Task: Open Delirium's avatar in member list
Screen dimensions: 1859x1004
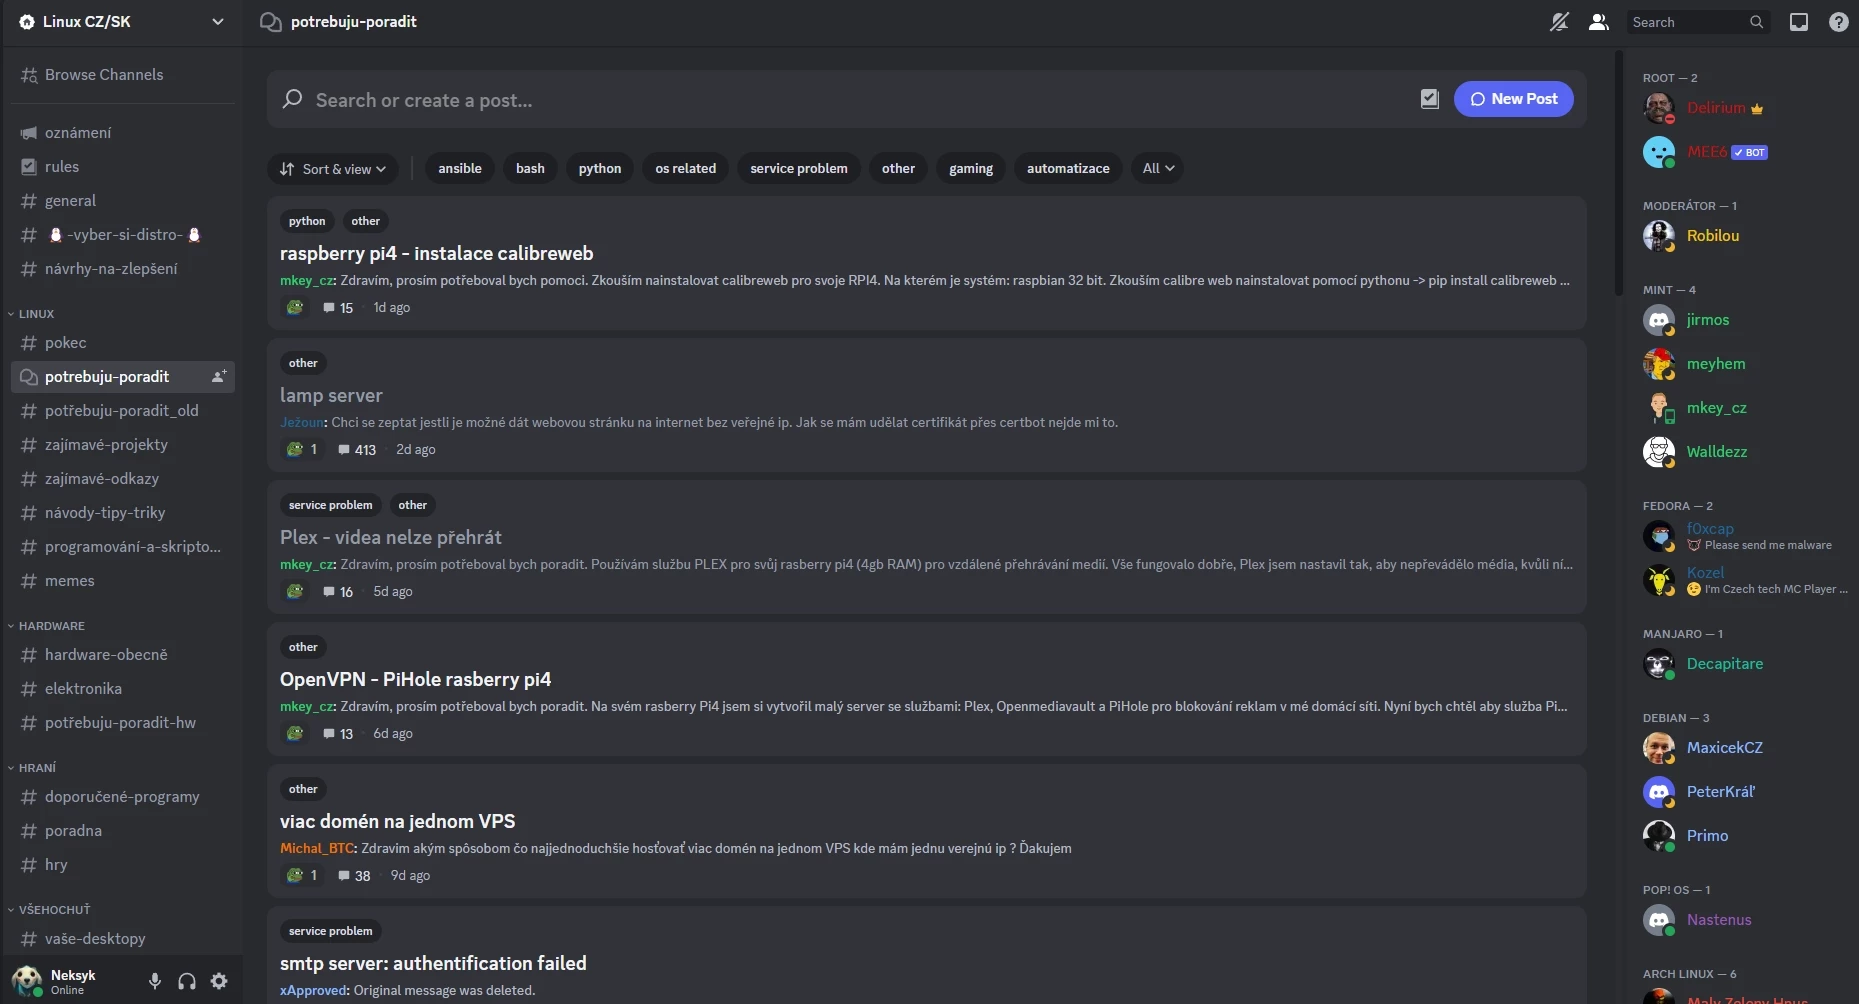Action: tap(1659, 108)
